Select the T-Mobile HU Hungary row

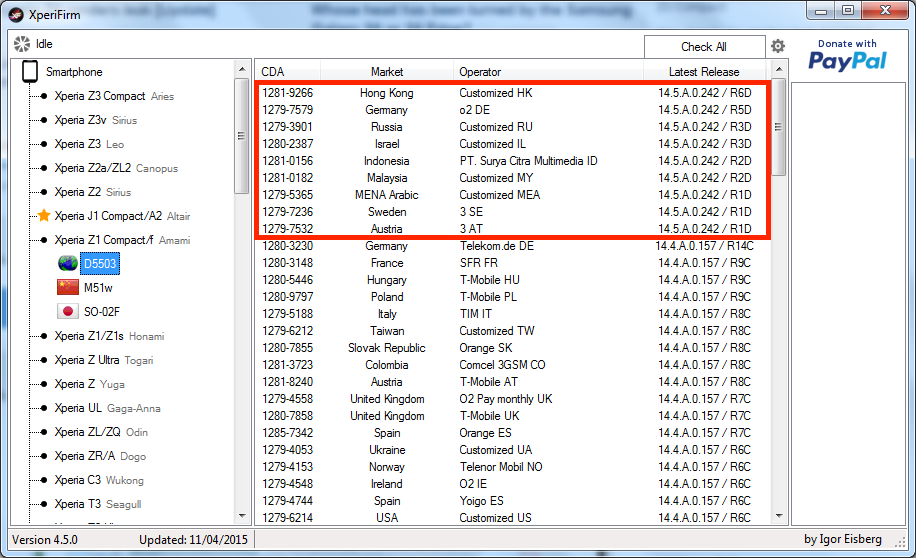tap(513, 280)
